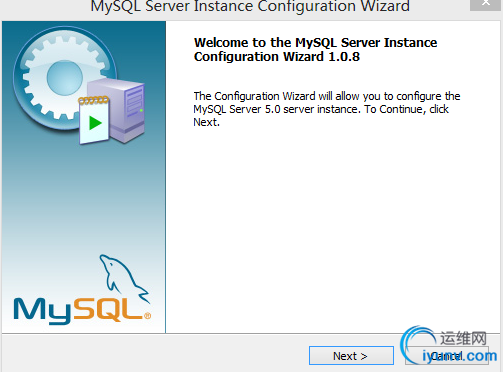Click the MySQL dolphin logo

(x=82, y=290)
